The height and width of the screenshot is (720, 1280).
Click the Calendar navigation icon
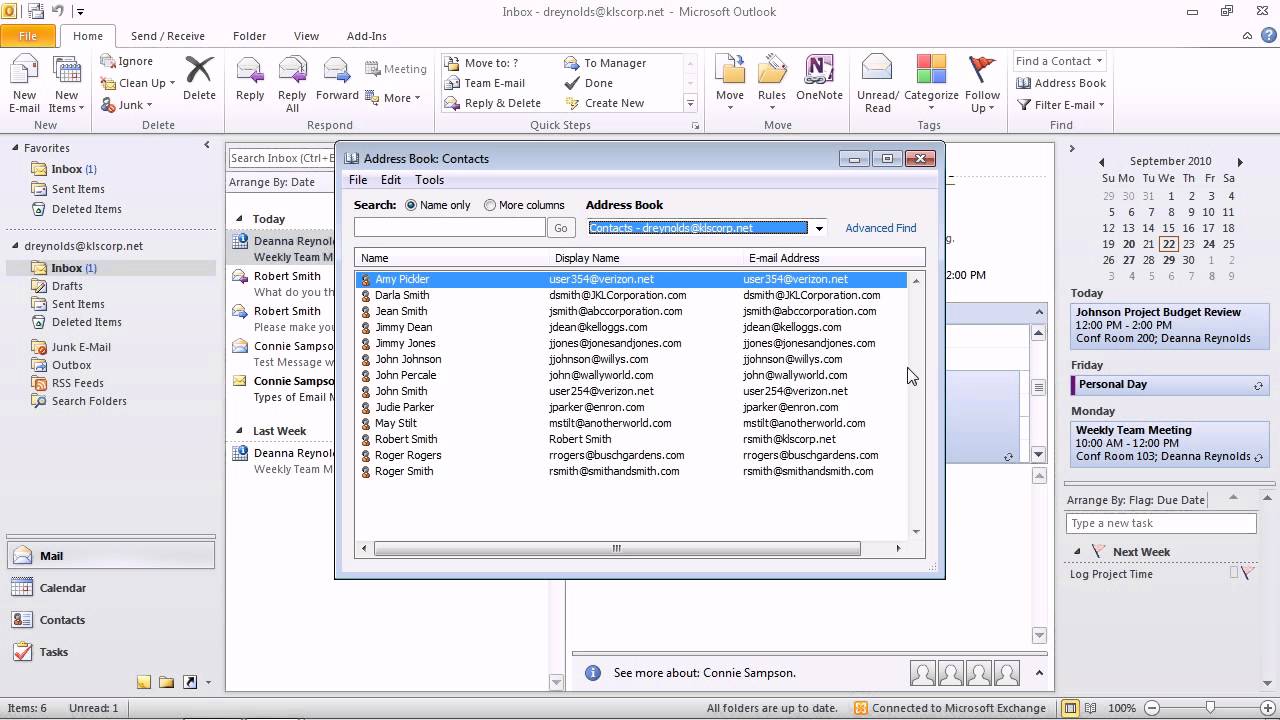pos(22,588)
